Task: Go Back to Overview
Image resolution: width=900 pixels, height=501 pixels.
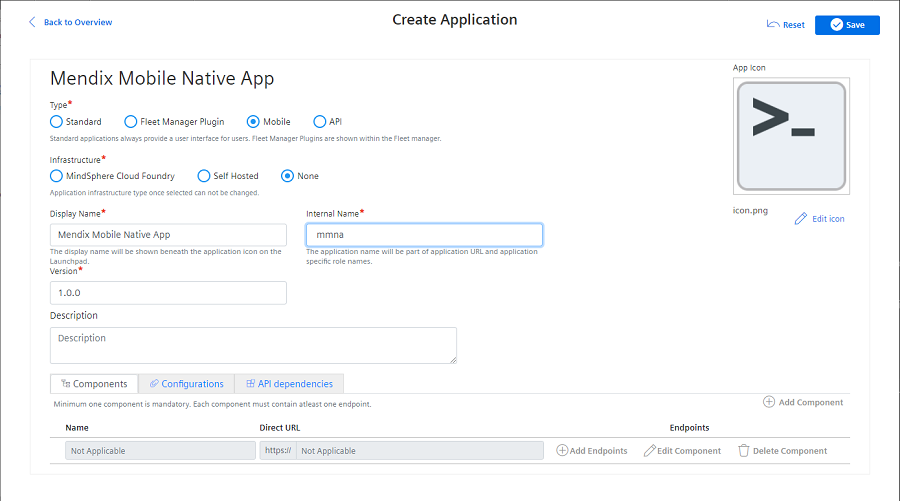Action: tap(78, 22)
